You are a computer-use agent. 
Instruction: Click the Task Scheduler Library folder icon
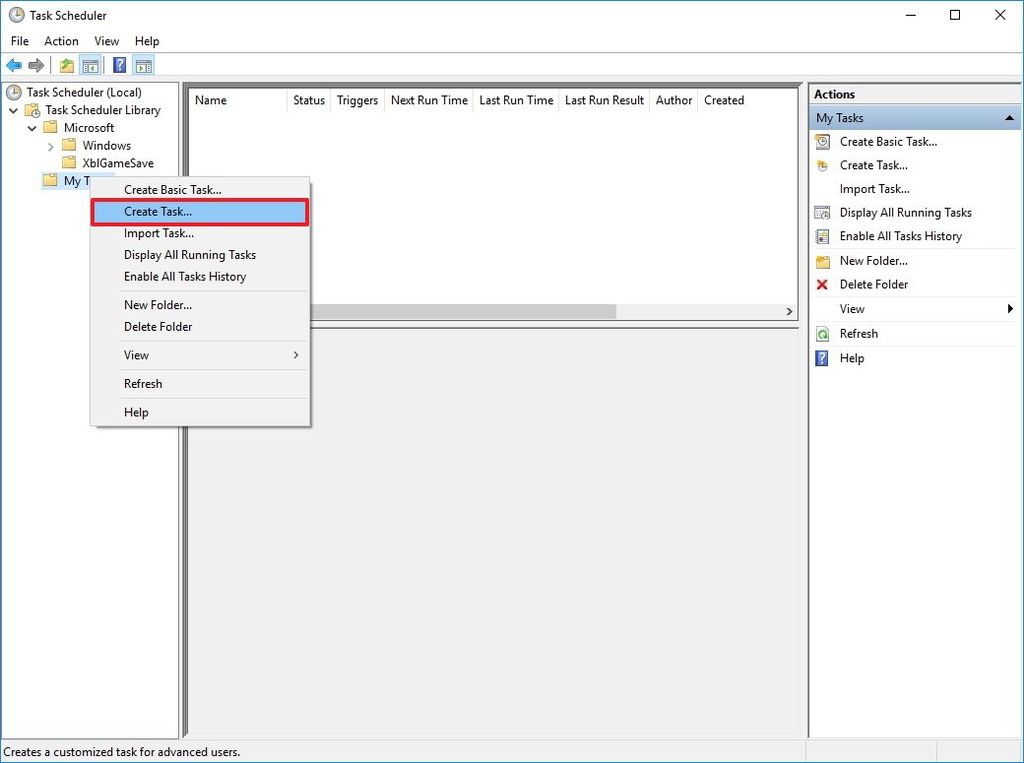[x=33, y=110]
